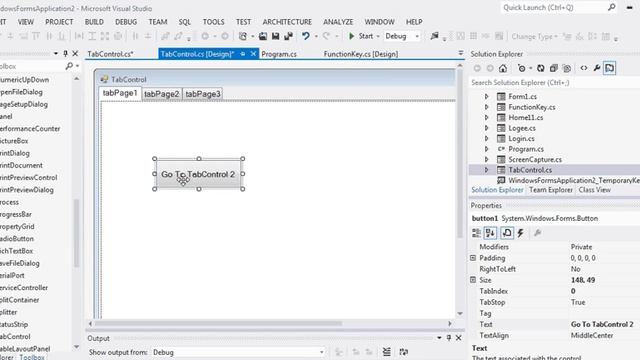Click the Save toolbar icon
The image size is (640, 360).
276,36
